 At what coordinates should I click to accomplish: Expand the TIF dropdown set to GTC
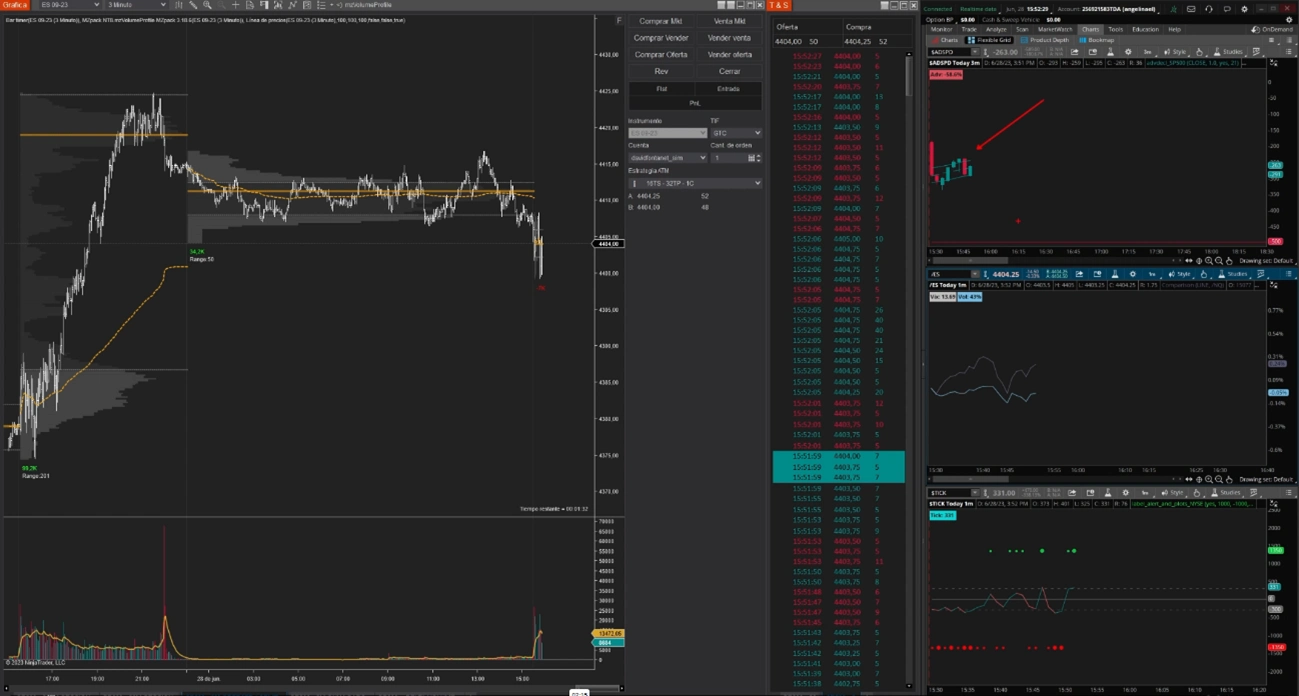pos(736,133)
